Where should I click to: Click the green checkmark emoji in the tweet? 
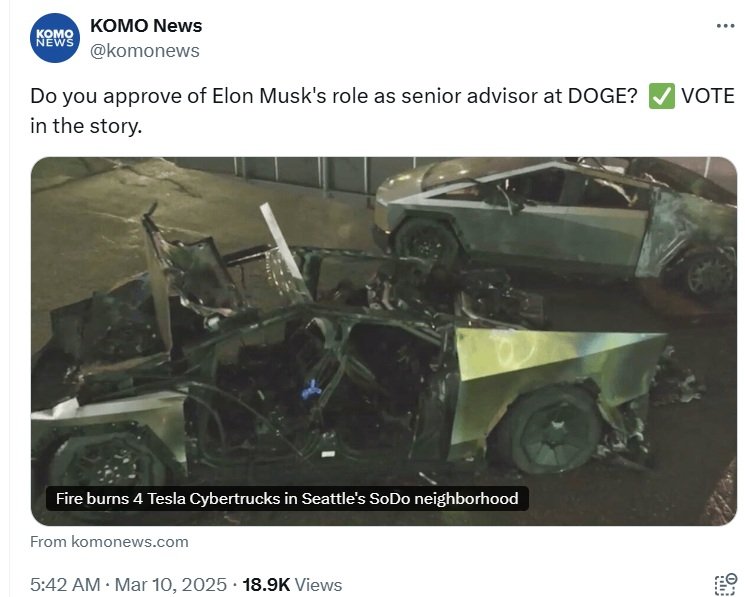click(x=661, y=96)
